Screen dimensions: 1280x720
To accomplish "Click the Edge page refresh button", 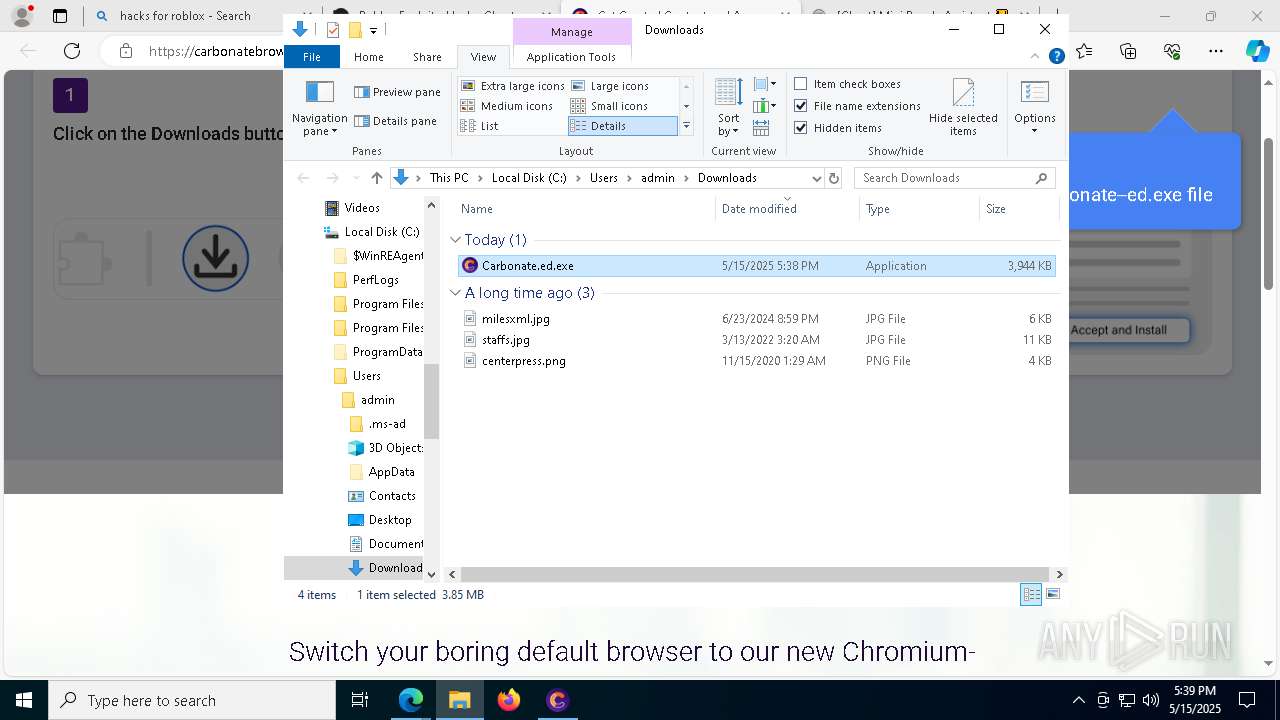I will (72, 51).
